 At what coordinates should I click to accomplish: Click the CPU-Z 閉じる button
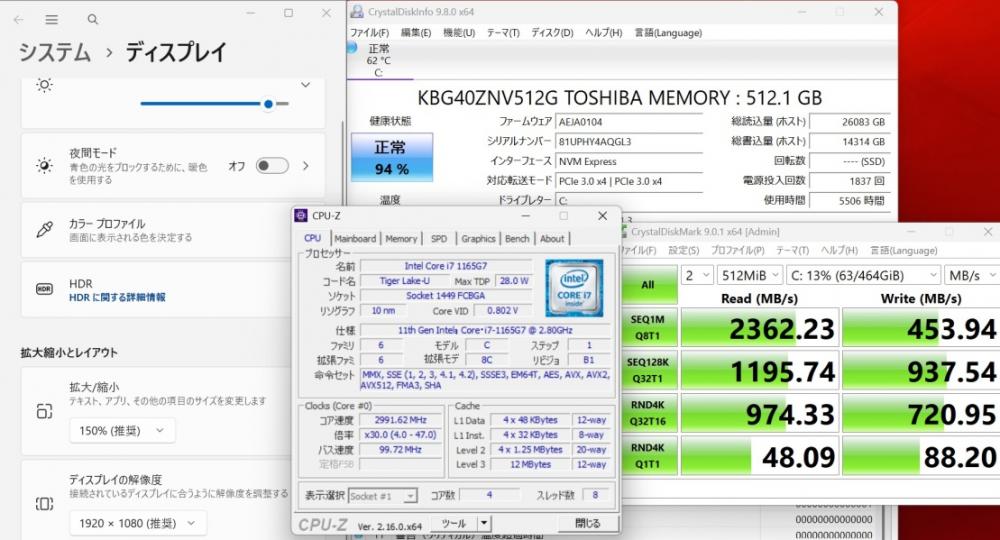pos(588,523)
